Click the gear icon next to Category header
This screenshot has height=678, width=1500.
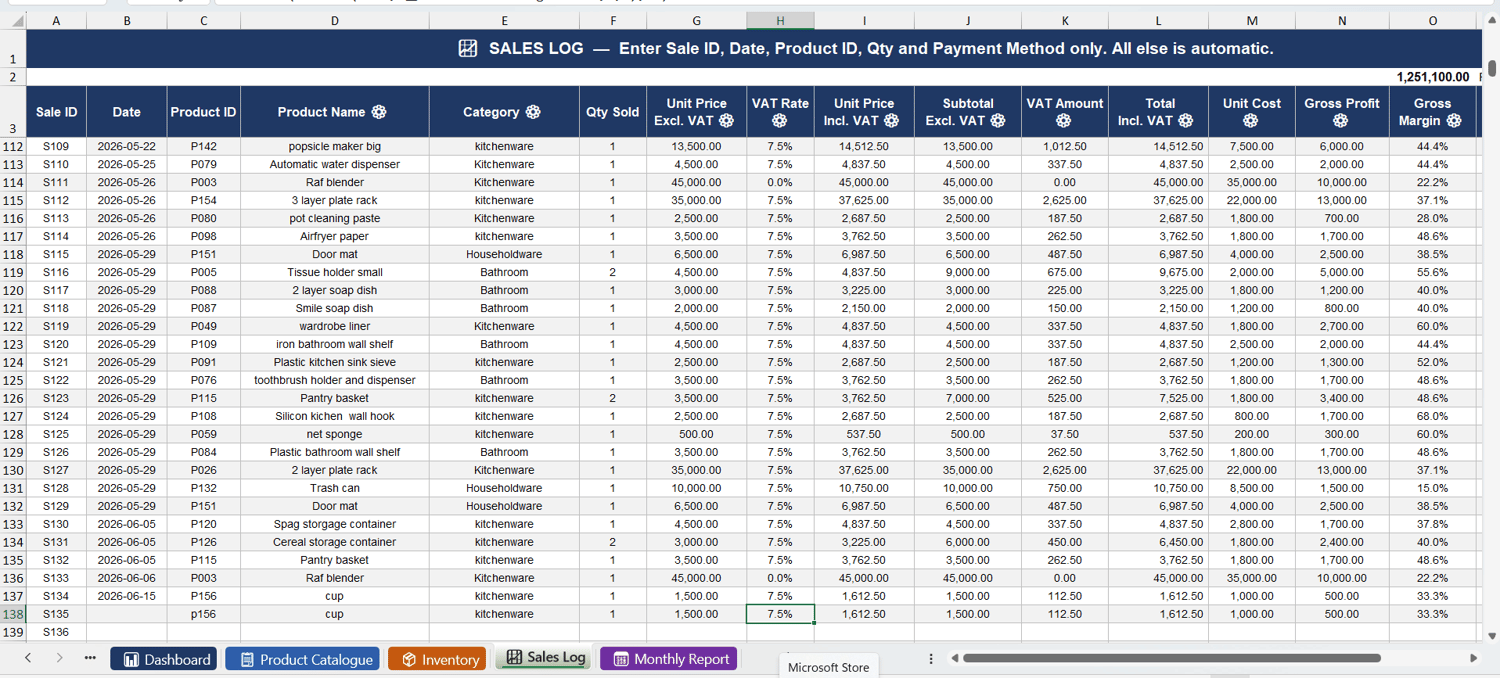click(533, 112)
